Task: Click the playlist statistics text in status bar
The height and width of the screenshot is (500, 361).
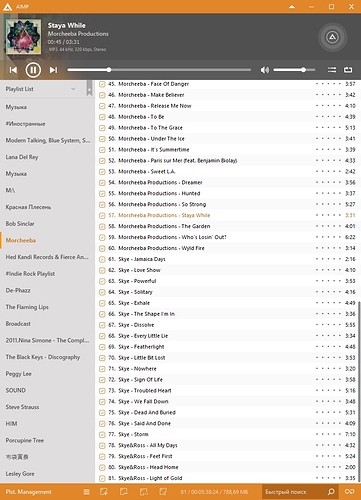Action: (213, 492)
